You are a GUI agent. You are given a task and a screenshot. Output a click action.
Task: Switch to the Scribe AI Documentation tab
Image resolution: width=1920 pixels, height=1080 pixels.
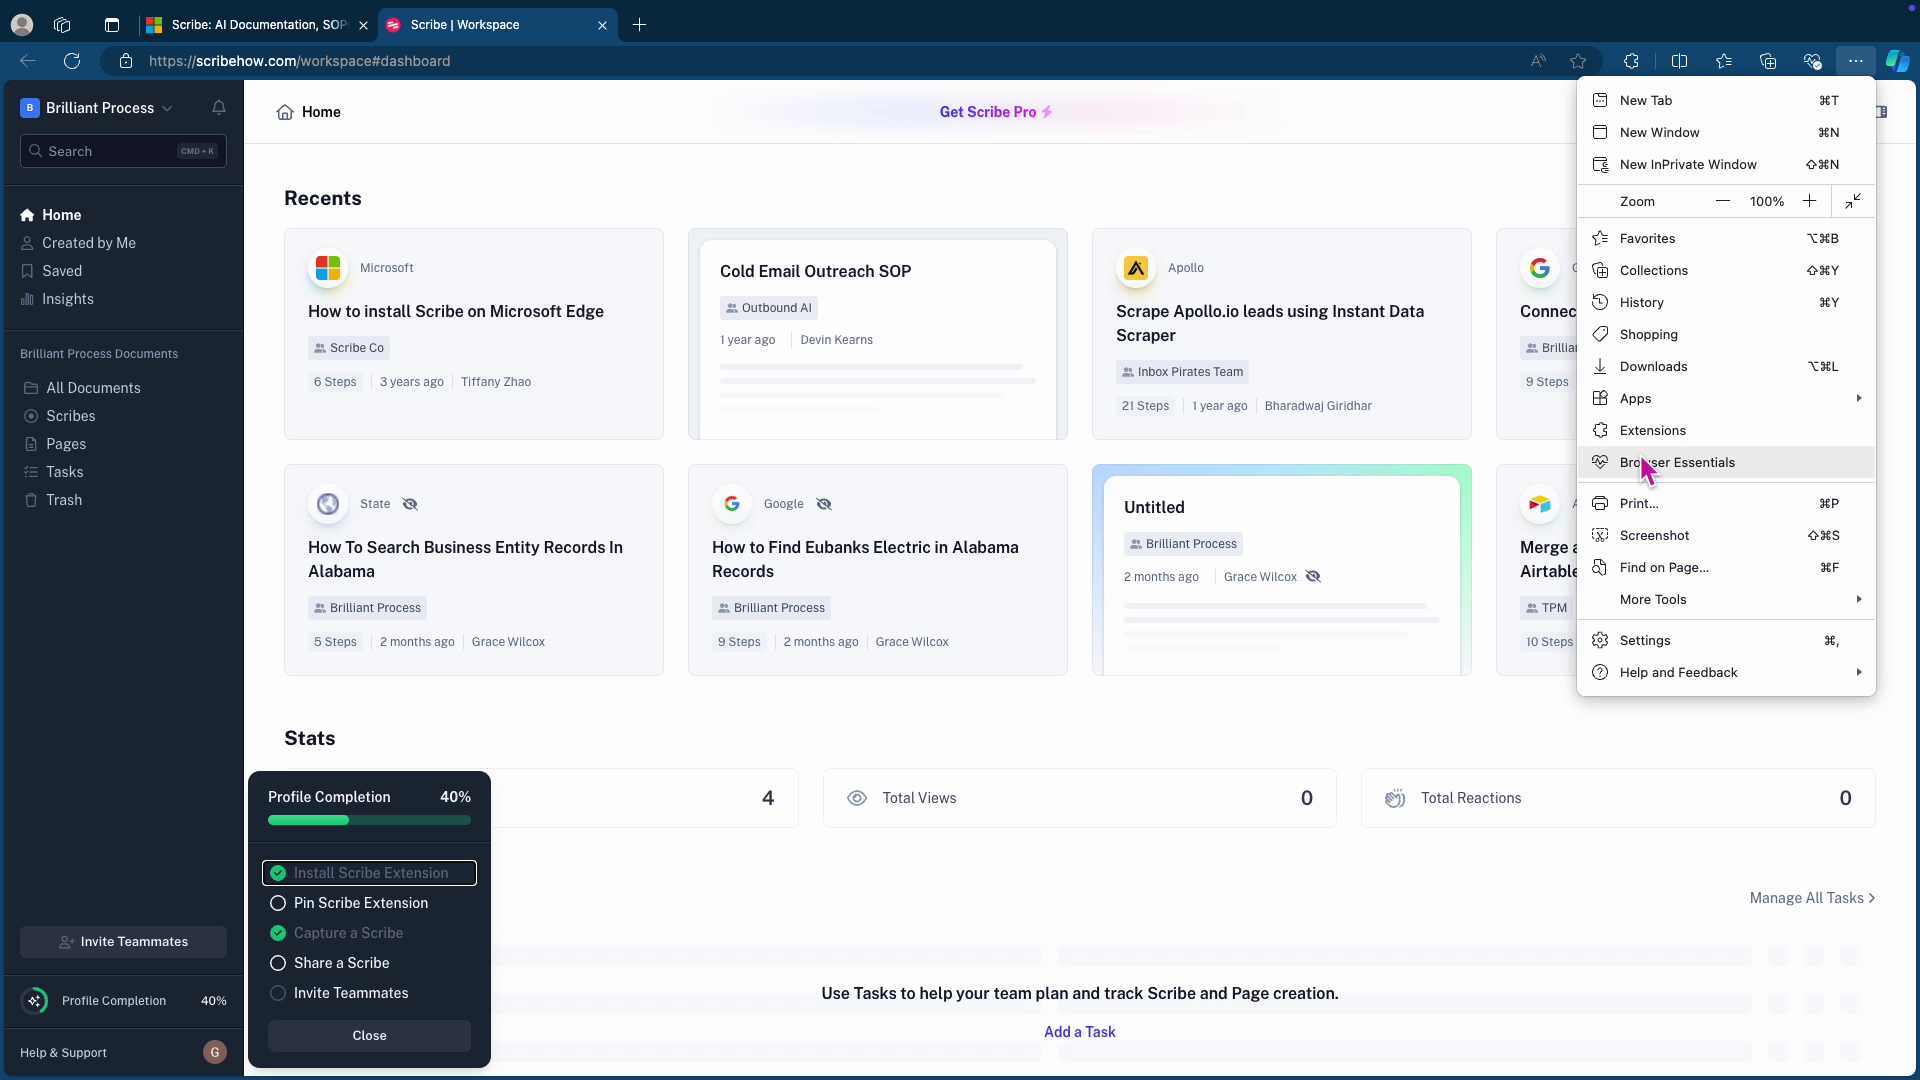pos(258,25)
